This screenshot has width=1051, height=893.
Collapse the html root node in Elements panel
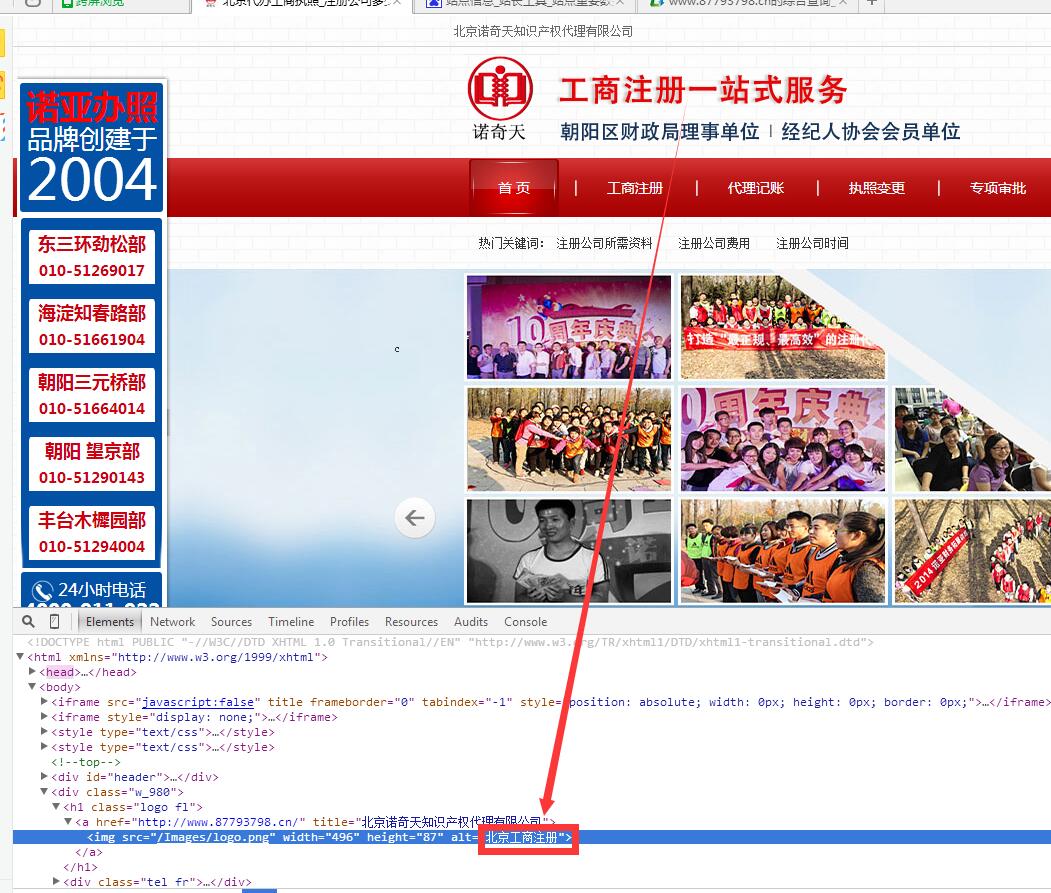[21, 657]
